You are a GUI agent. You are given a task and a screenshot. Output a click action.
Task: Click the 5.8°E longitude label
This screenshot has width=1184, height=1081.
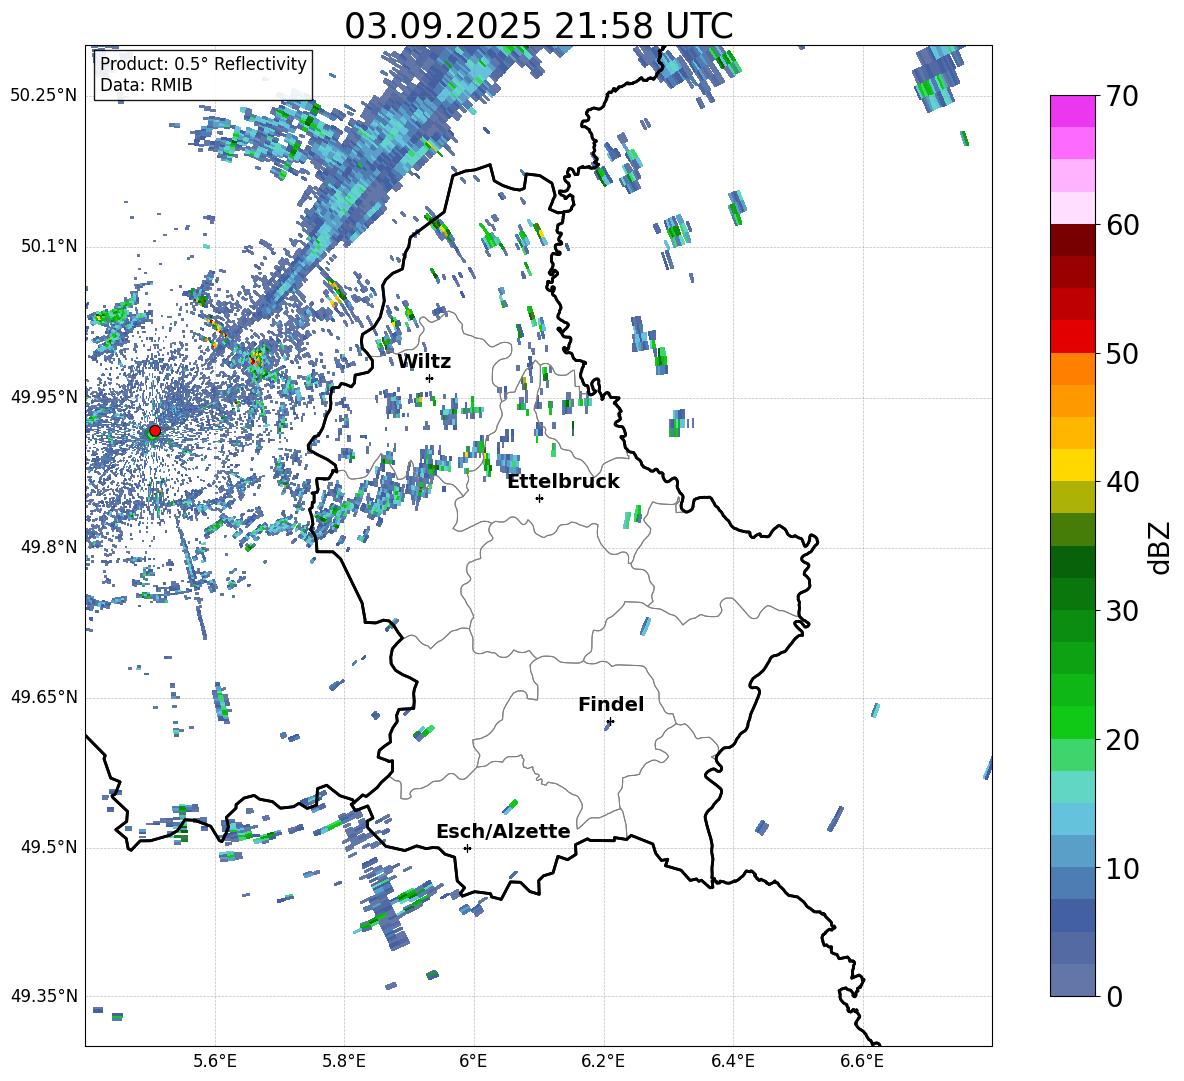click(x=344, y=1061)
